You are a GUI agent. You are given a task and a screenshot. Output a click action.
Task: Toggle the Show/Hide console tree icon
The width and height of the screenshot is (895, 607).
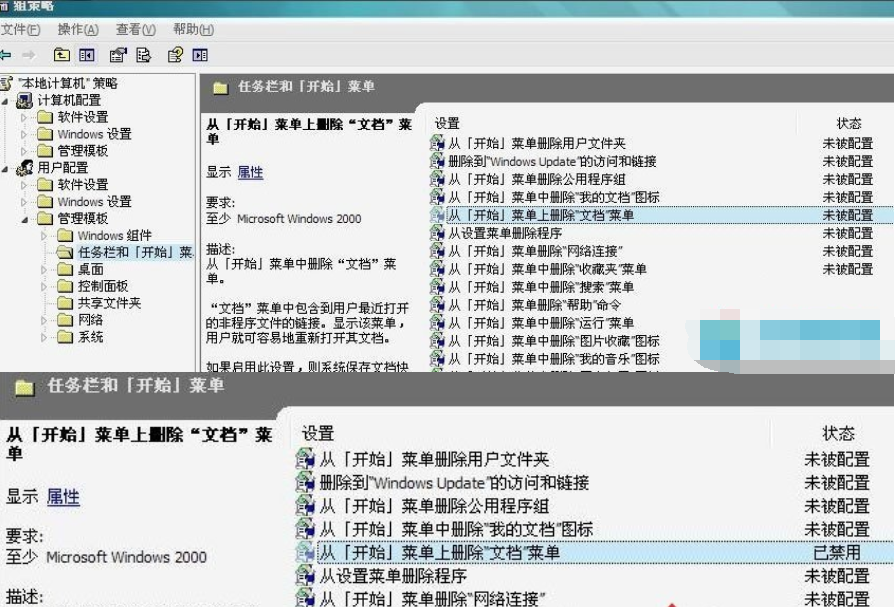[x=87, y=55]
